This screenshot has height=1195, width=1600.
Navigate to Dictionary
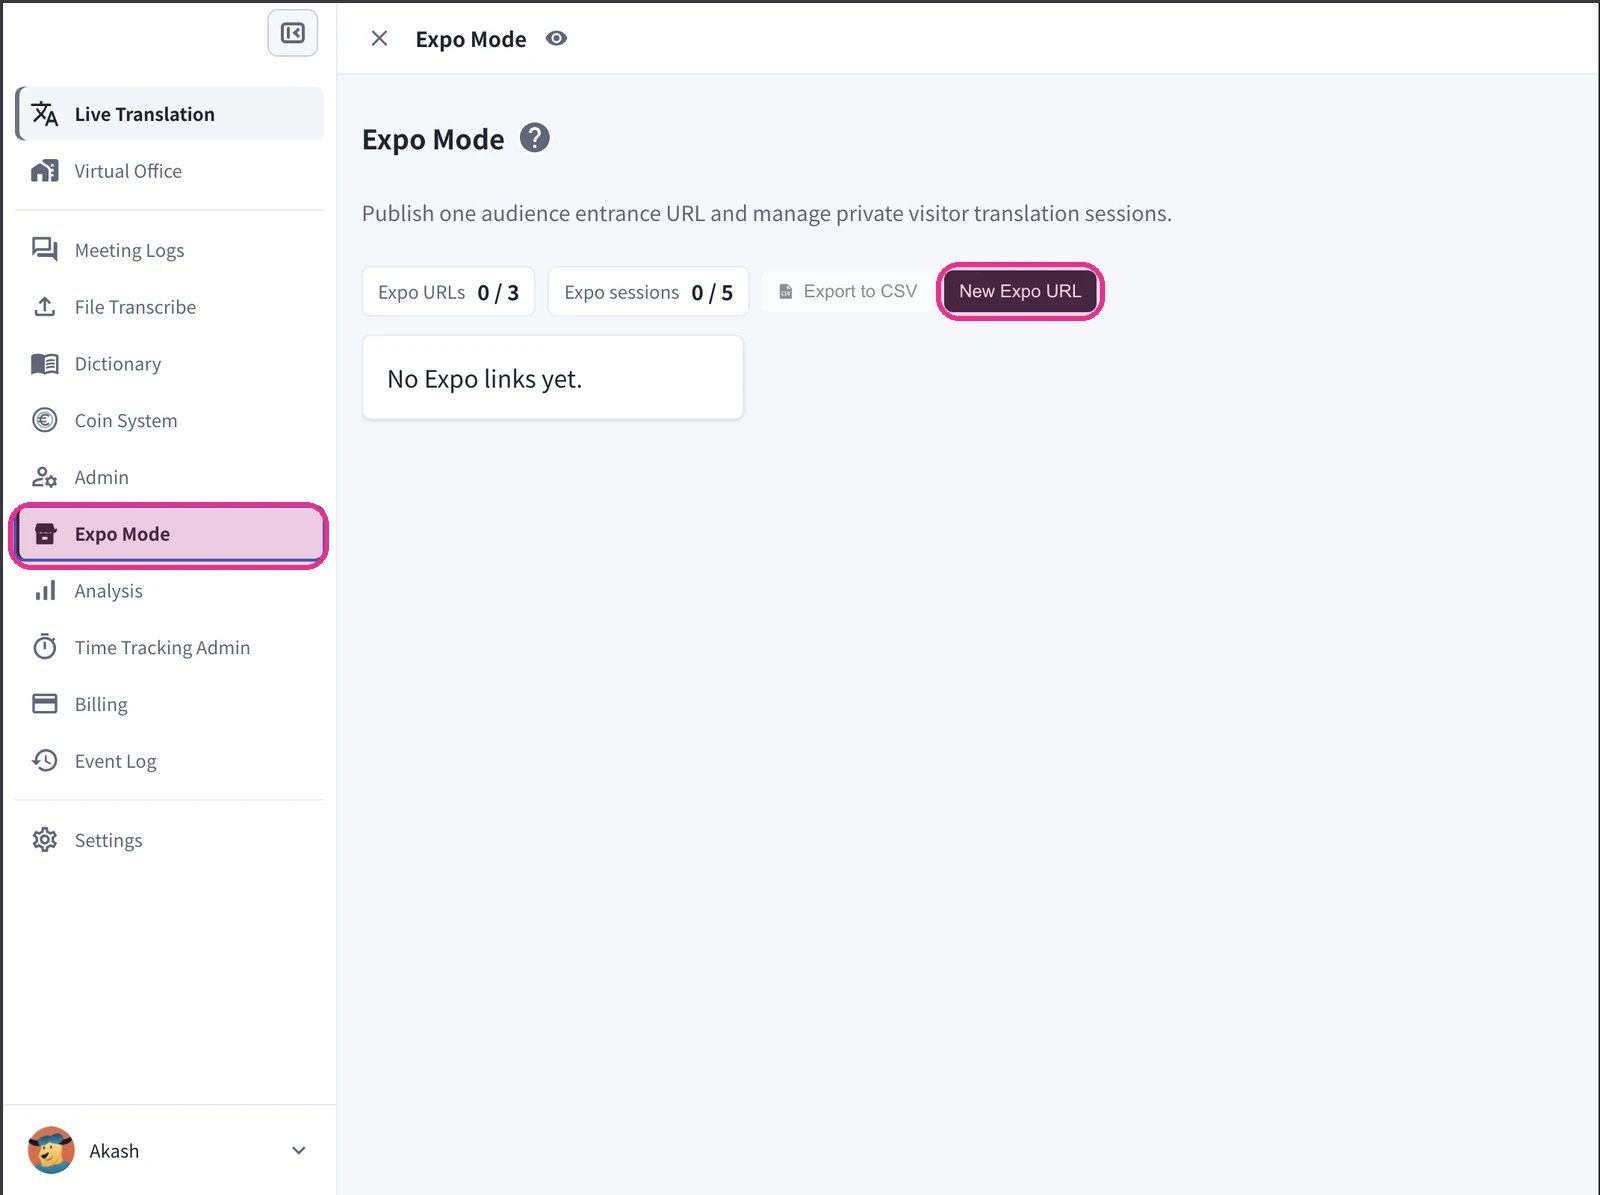(x=169, y=364)
